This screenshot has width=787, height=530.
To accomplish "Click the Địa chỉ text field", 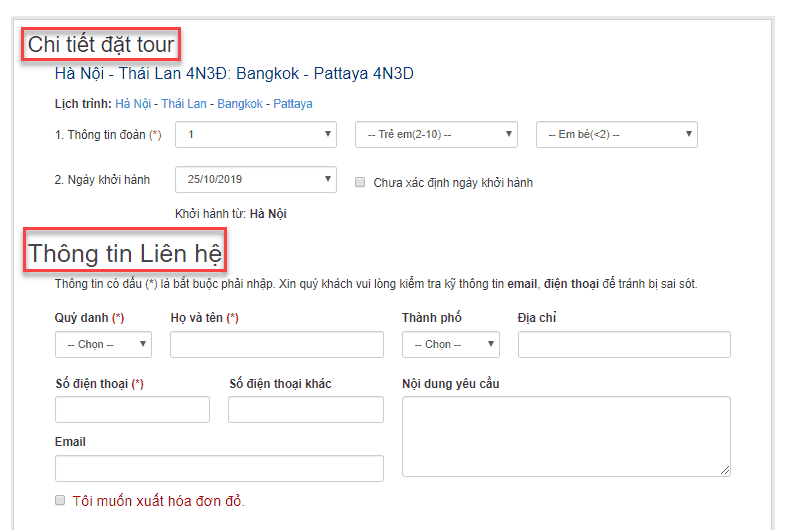I will (x=624, y=345).
